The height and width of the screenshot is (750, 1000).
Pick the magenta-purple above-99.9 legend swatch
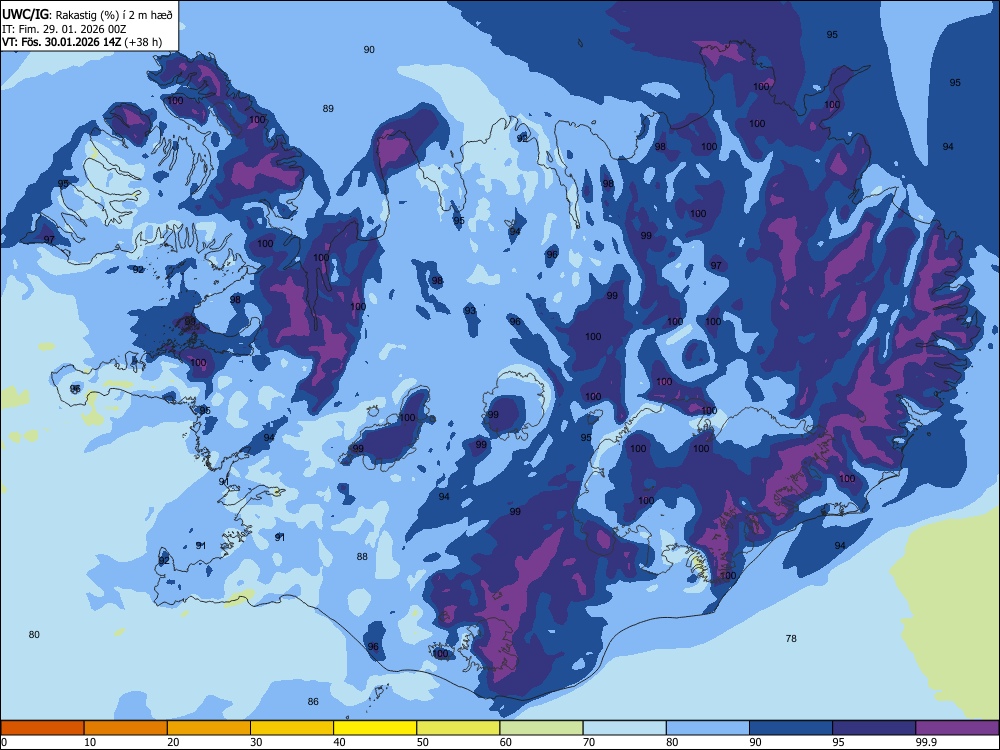click(957, 728)
